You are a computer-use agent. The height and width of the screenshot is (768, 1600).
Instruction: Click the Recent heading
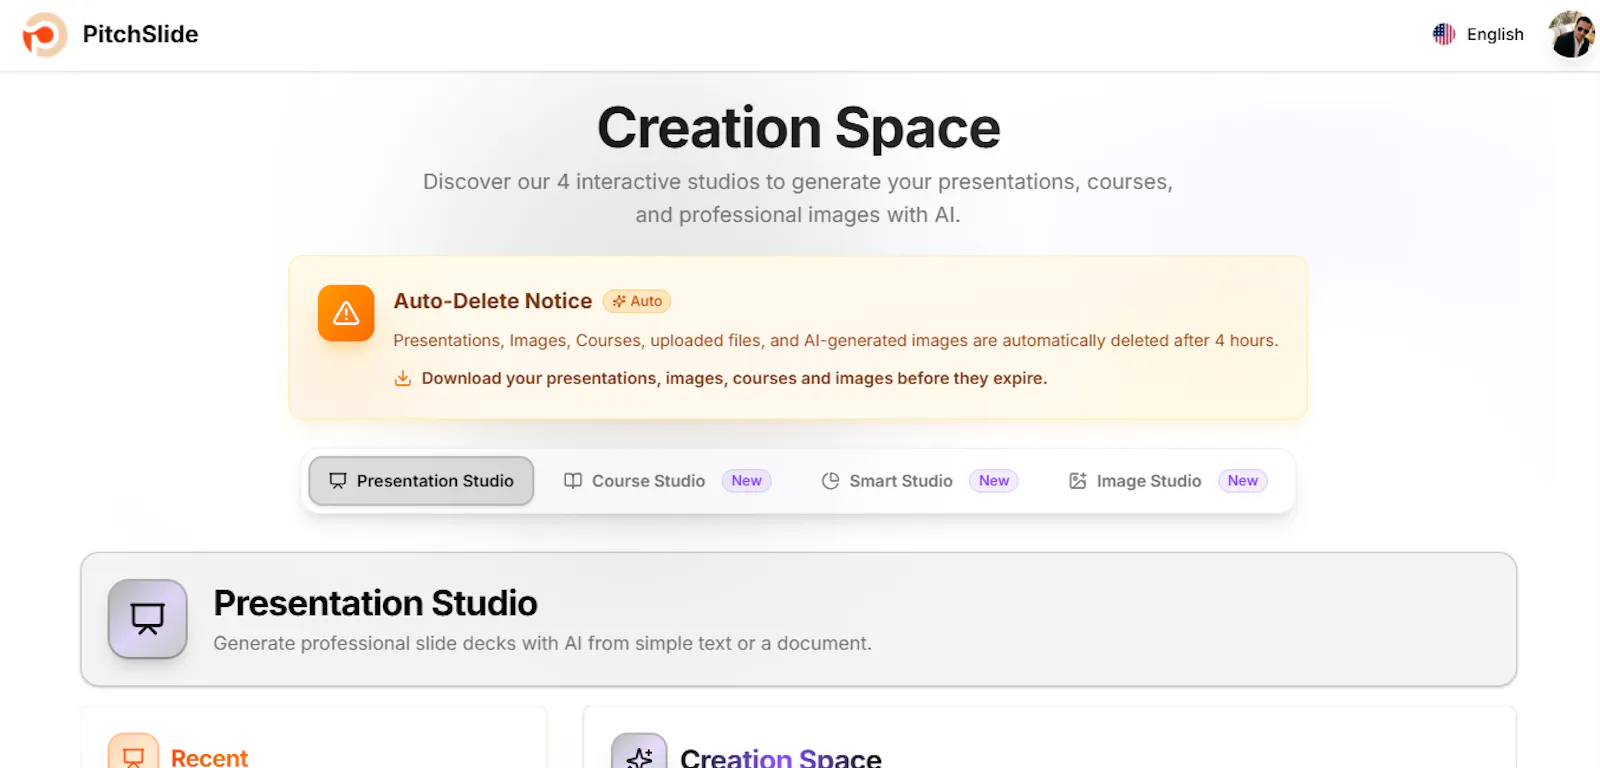(x=209, y=758)
